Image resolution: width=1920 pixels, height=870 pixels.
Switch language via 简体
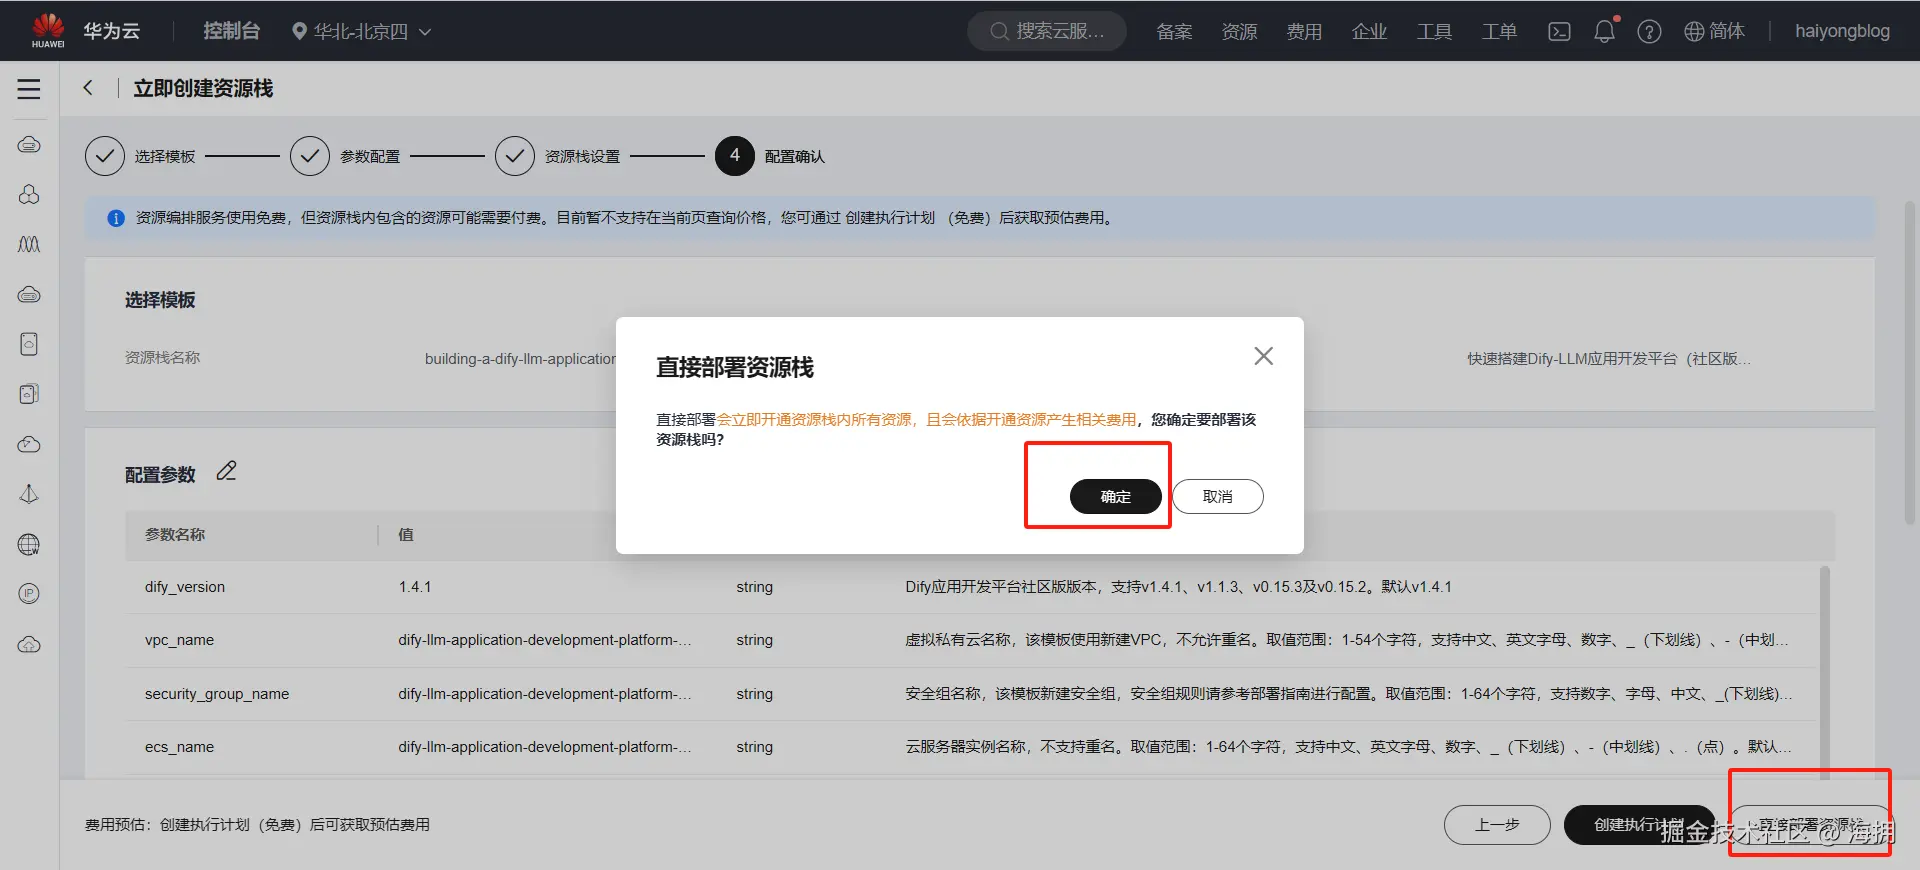[1727, 32]
